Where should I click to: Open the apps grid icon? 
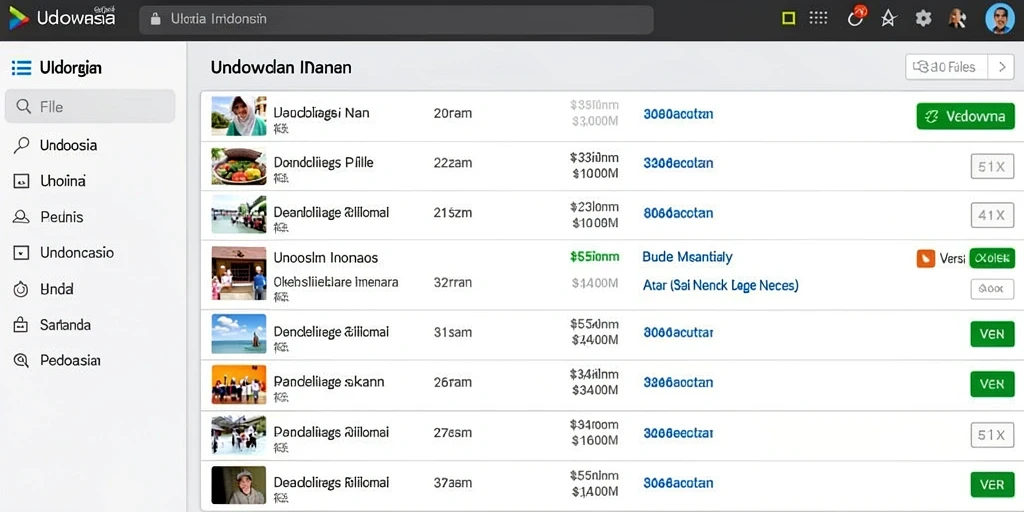818,18
